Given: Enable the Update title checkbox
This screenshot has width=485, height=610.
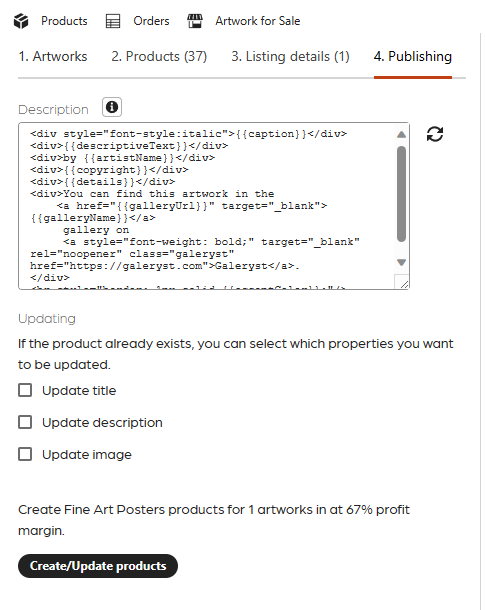Looking at the screenshot, I should tap(25, 390).
